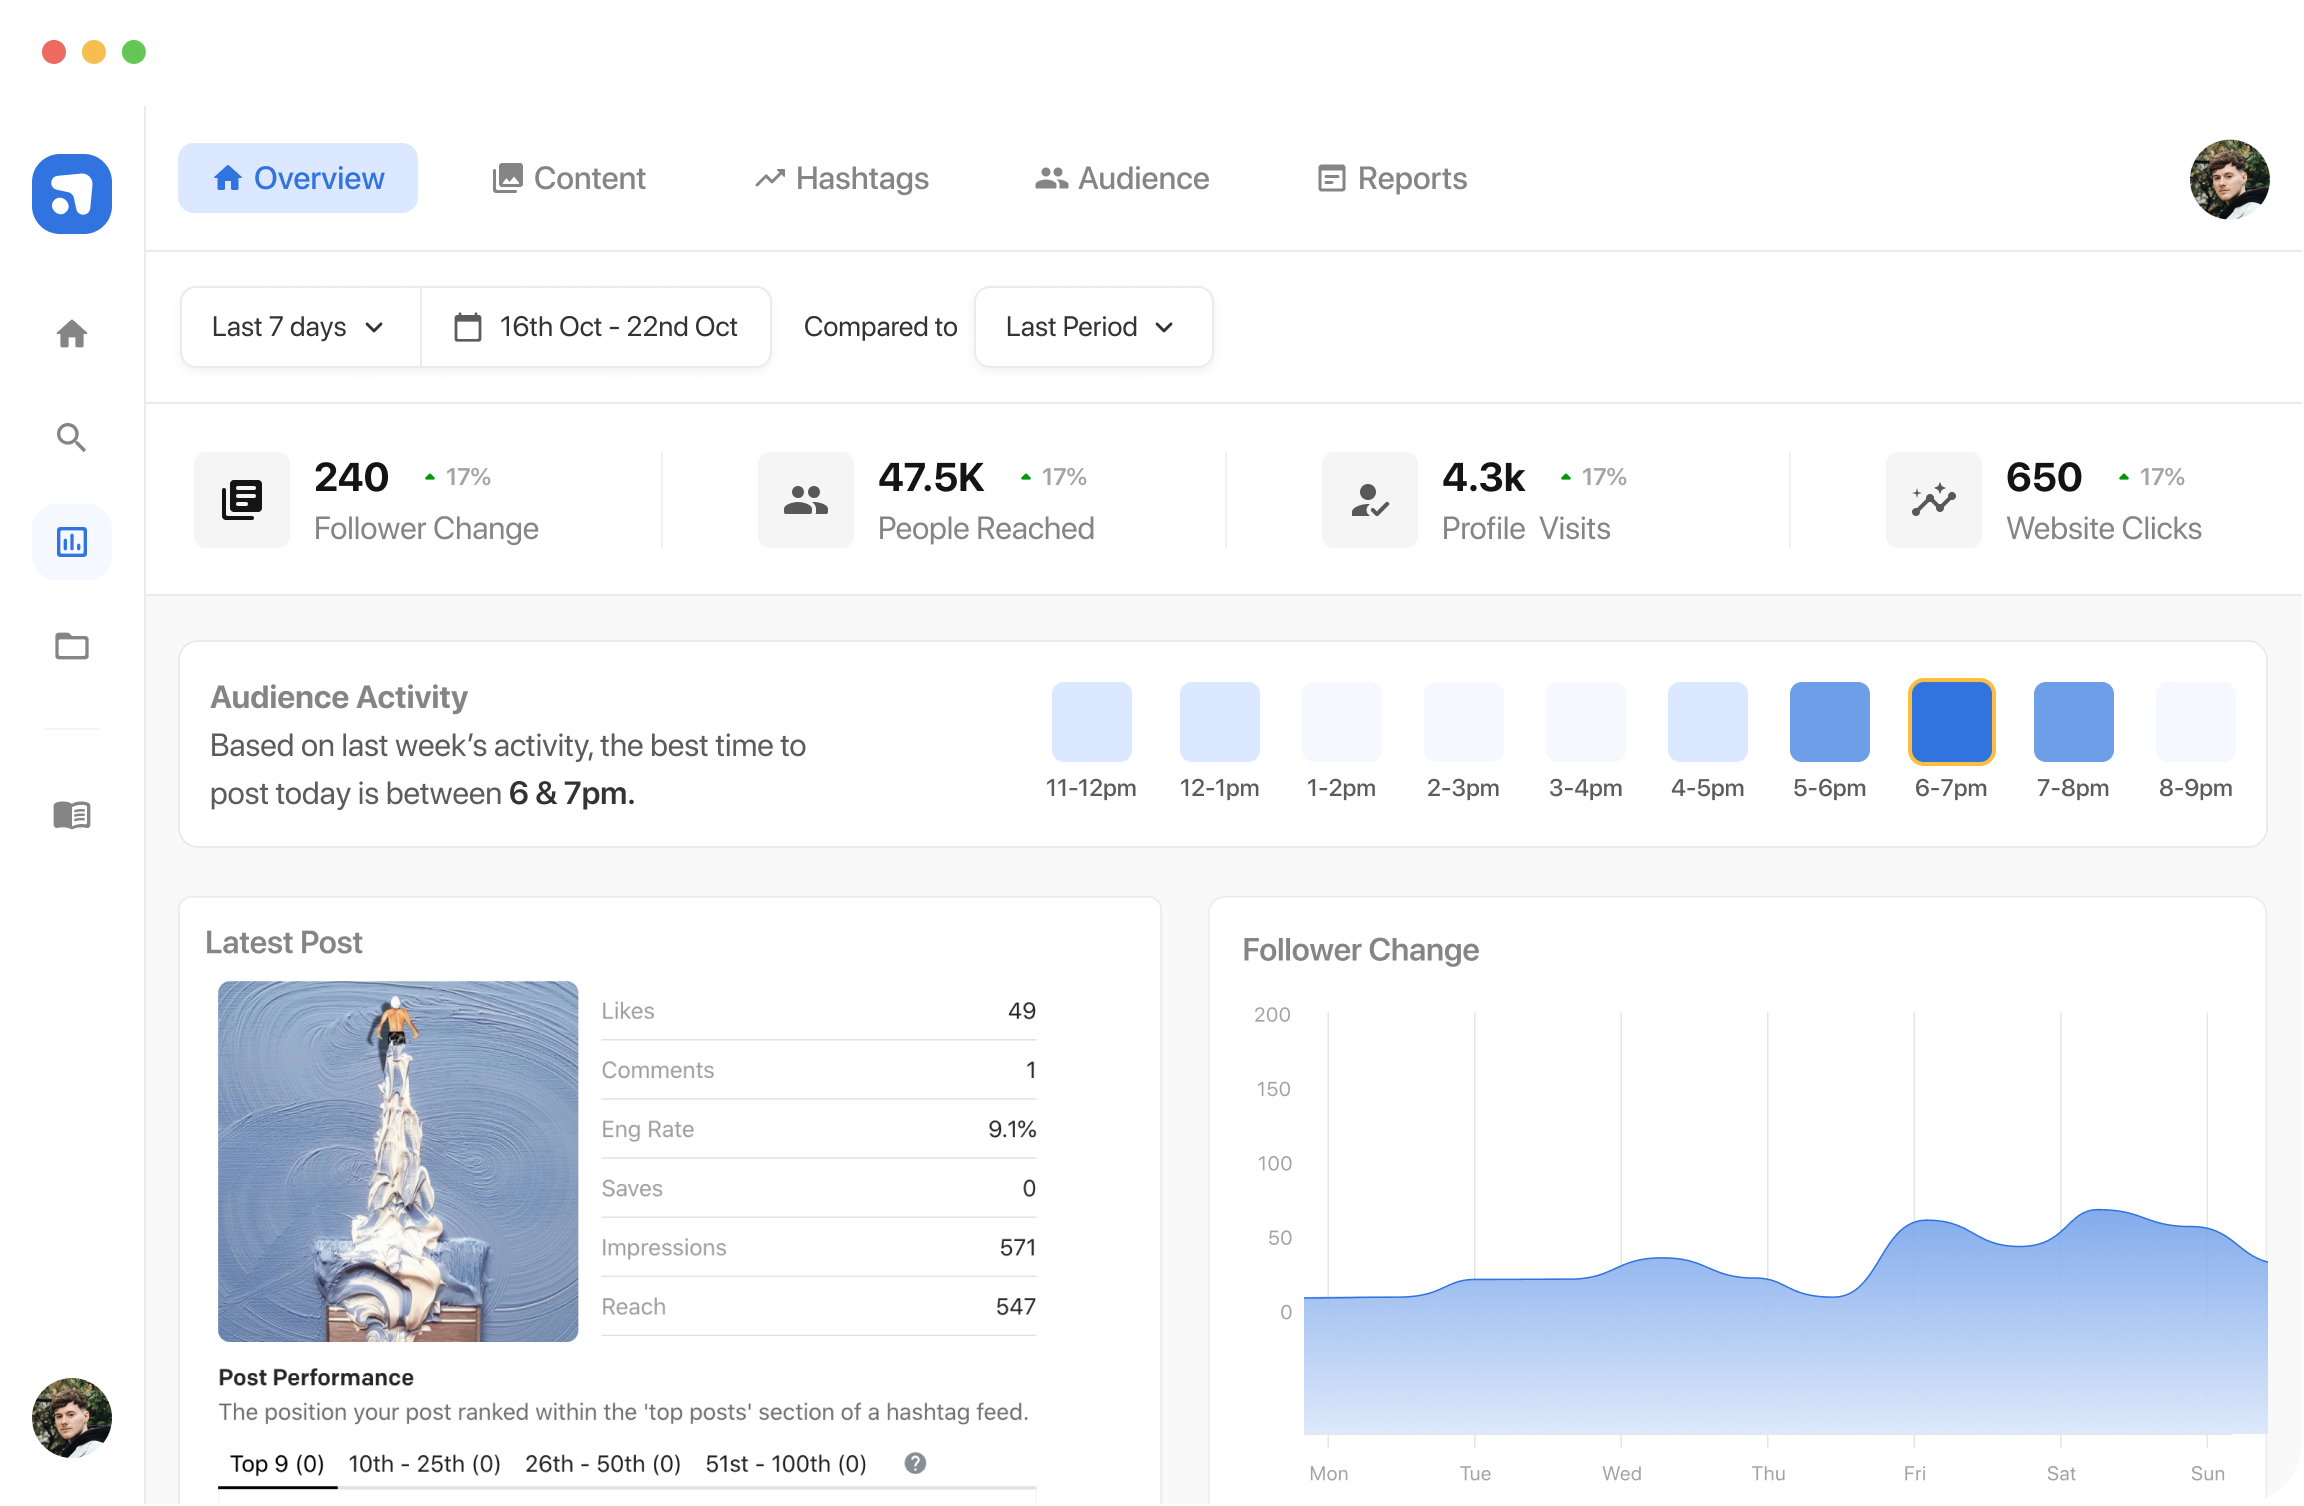This screenshot has width=2304, height=1506.
Task: Toggle the 11-12pm activity cell
Action: 1091,721
